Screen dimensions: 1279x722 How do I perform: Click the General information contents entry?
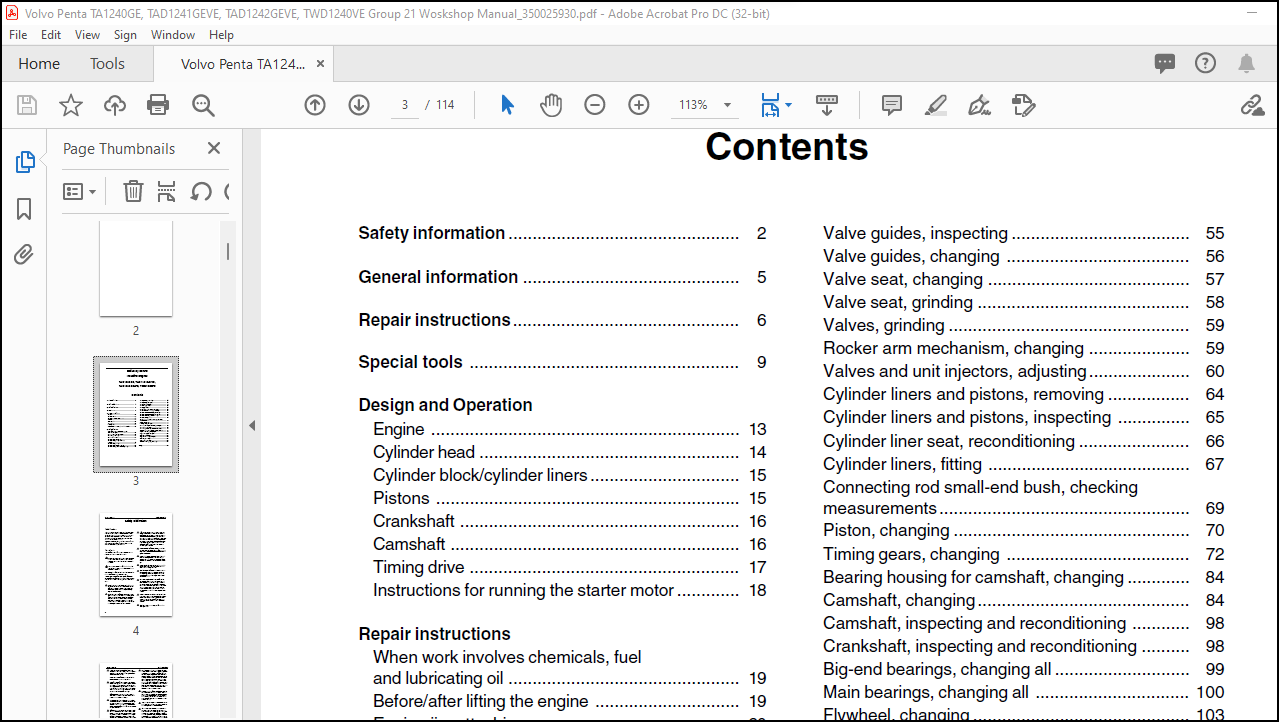[x=562, y=277]
